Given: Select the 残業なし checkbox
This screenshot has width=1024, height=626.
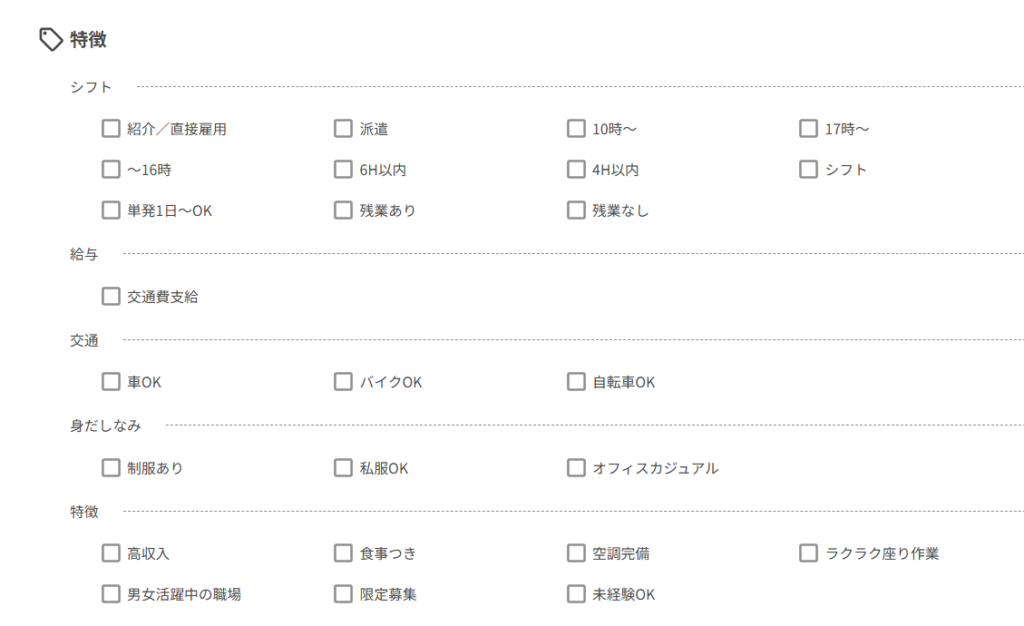Looking at the screenshot, I should (576, 210).
